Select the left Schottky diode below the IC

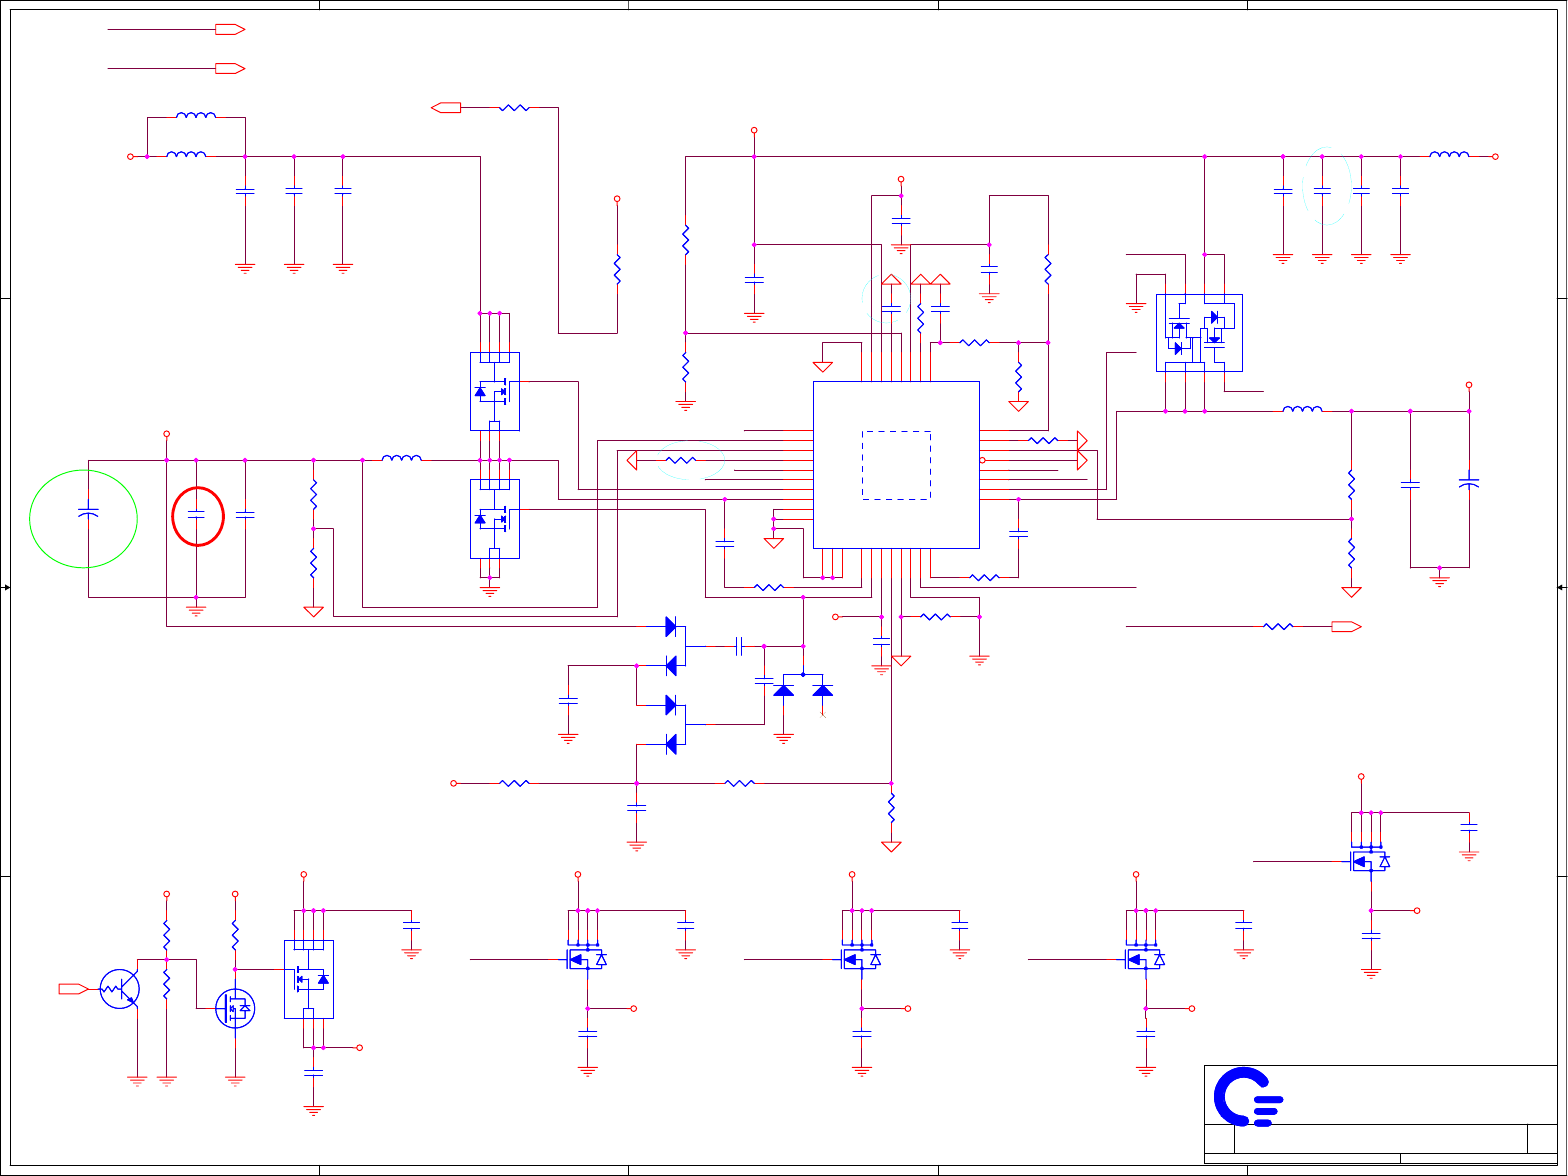[x=784, y=690]
